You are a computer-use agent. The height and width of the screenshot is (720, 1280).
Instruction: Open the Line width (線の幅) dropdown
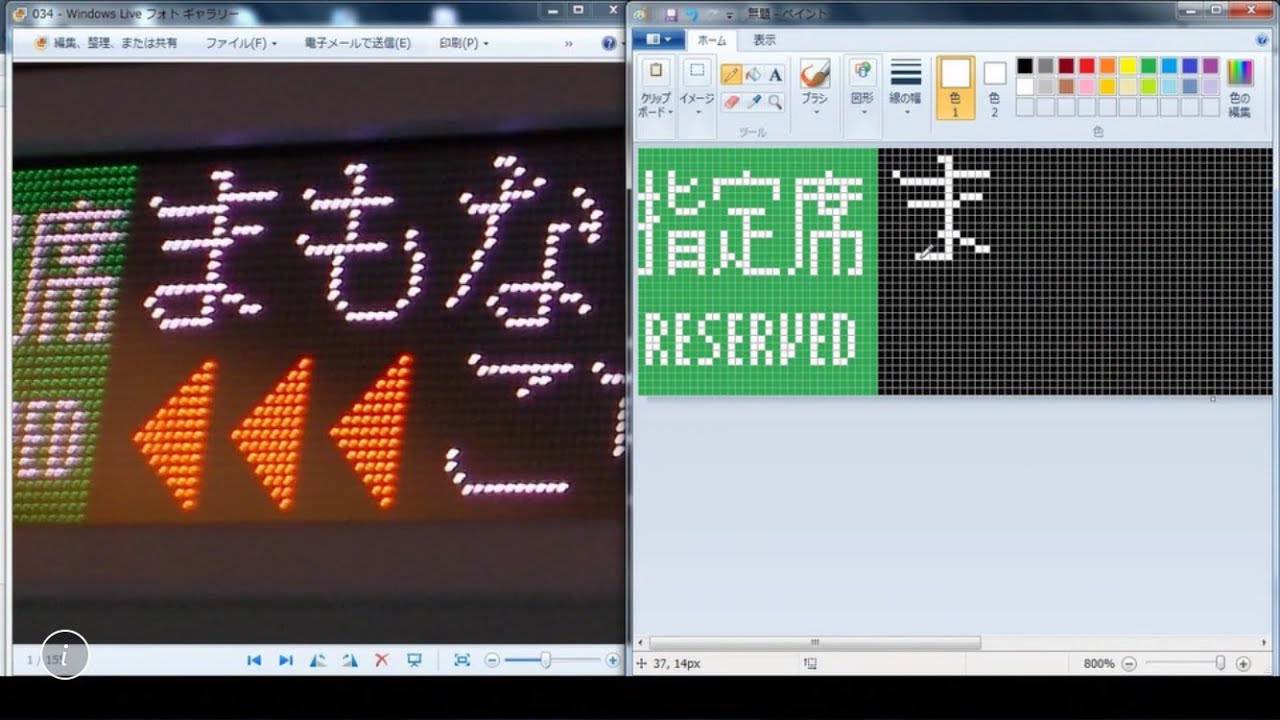tap(906, 88)
